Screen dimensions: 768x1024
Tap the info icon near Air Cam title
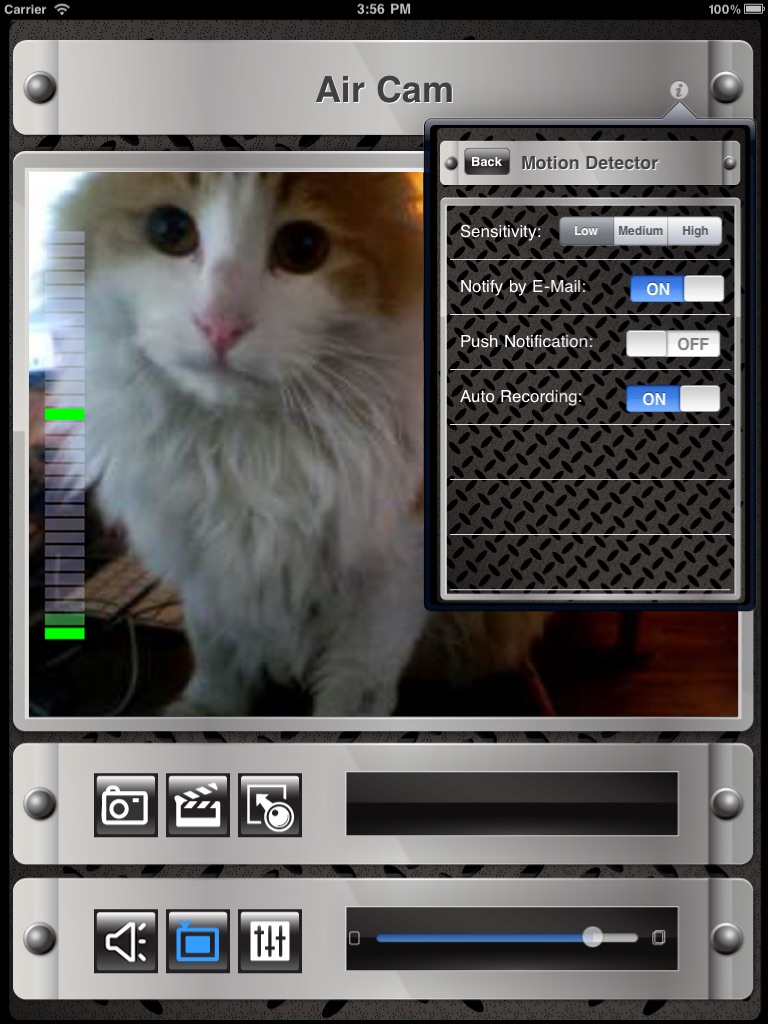point(679,89)
